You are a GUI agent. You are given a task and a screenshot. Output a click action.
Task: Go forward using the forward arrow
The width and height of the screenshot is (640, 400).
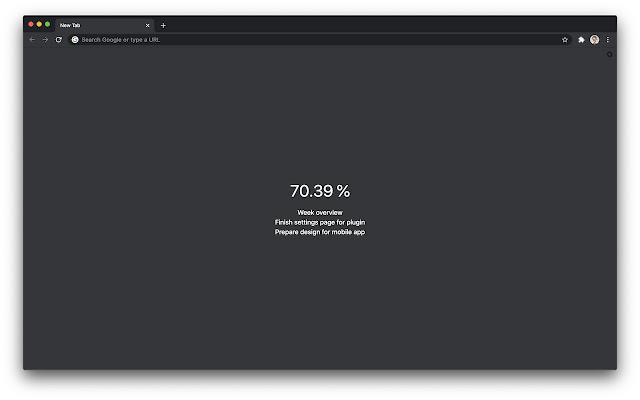45,40
